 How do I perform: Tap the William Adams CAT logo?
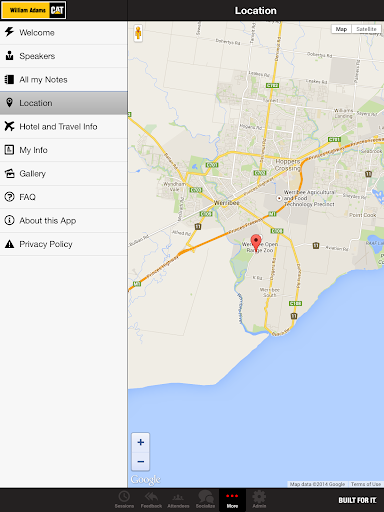coord(33,10)
